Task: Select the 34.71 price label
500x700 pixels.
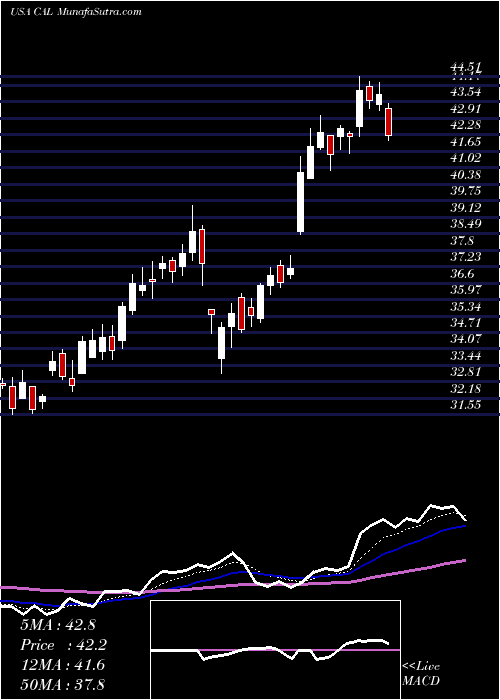Action: (x=467, y=323)
